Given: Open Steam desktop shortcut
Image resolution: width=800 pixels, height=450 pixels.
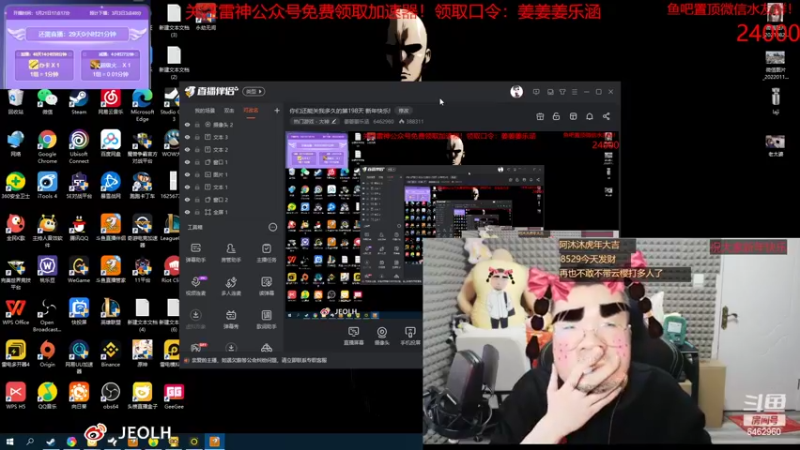Looking at the screenshot, I should tap(79, 102).
